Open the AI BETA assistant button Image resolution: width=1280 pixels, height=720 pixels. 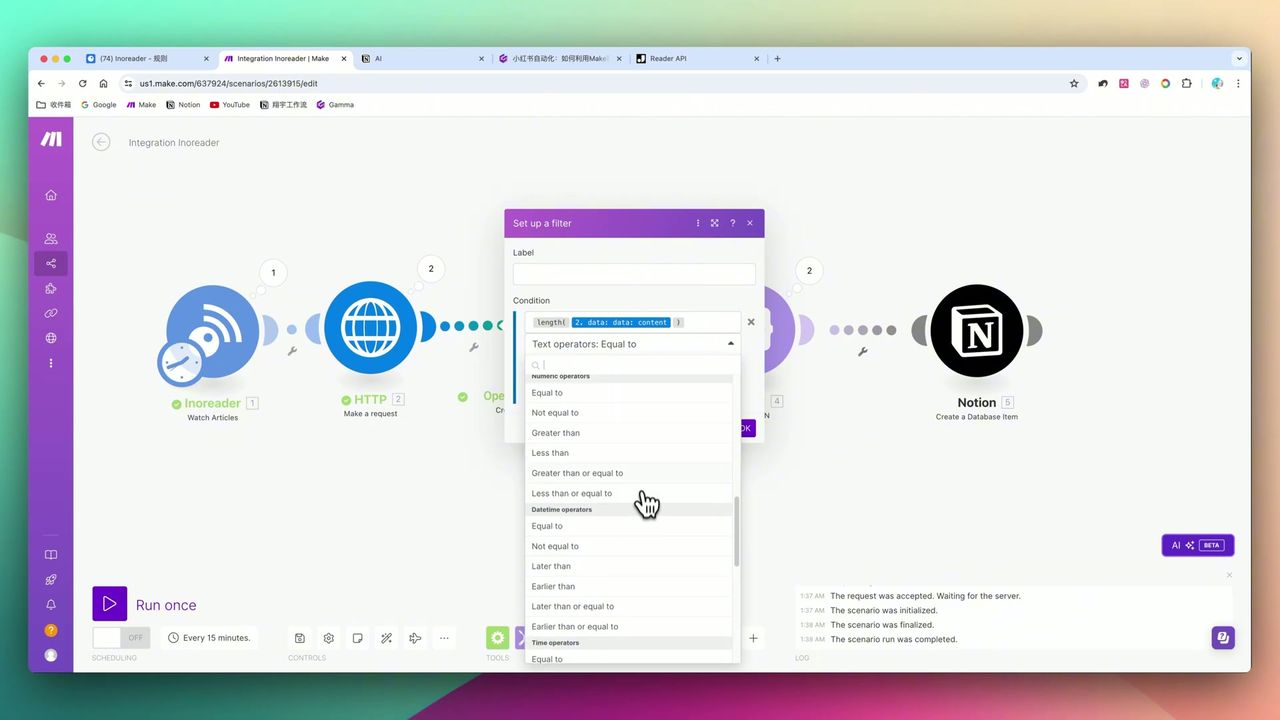pos(1197,545)
